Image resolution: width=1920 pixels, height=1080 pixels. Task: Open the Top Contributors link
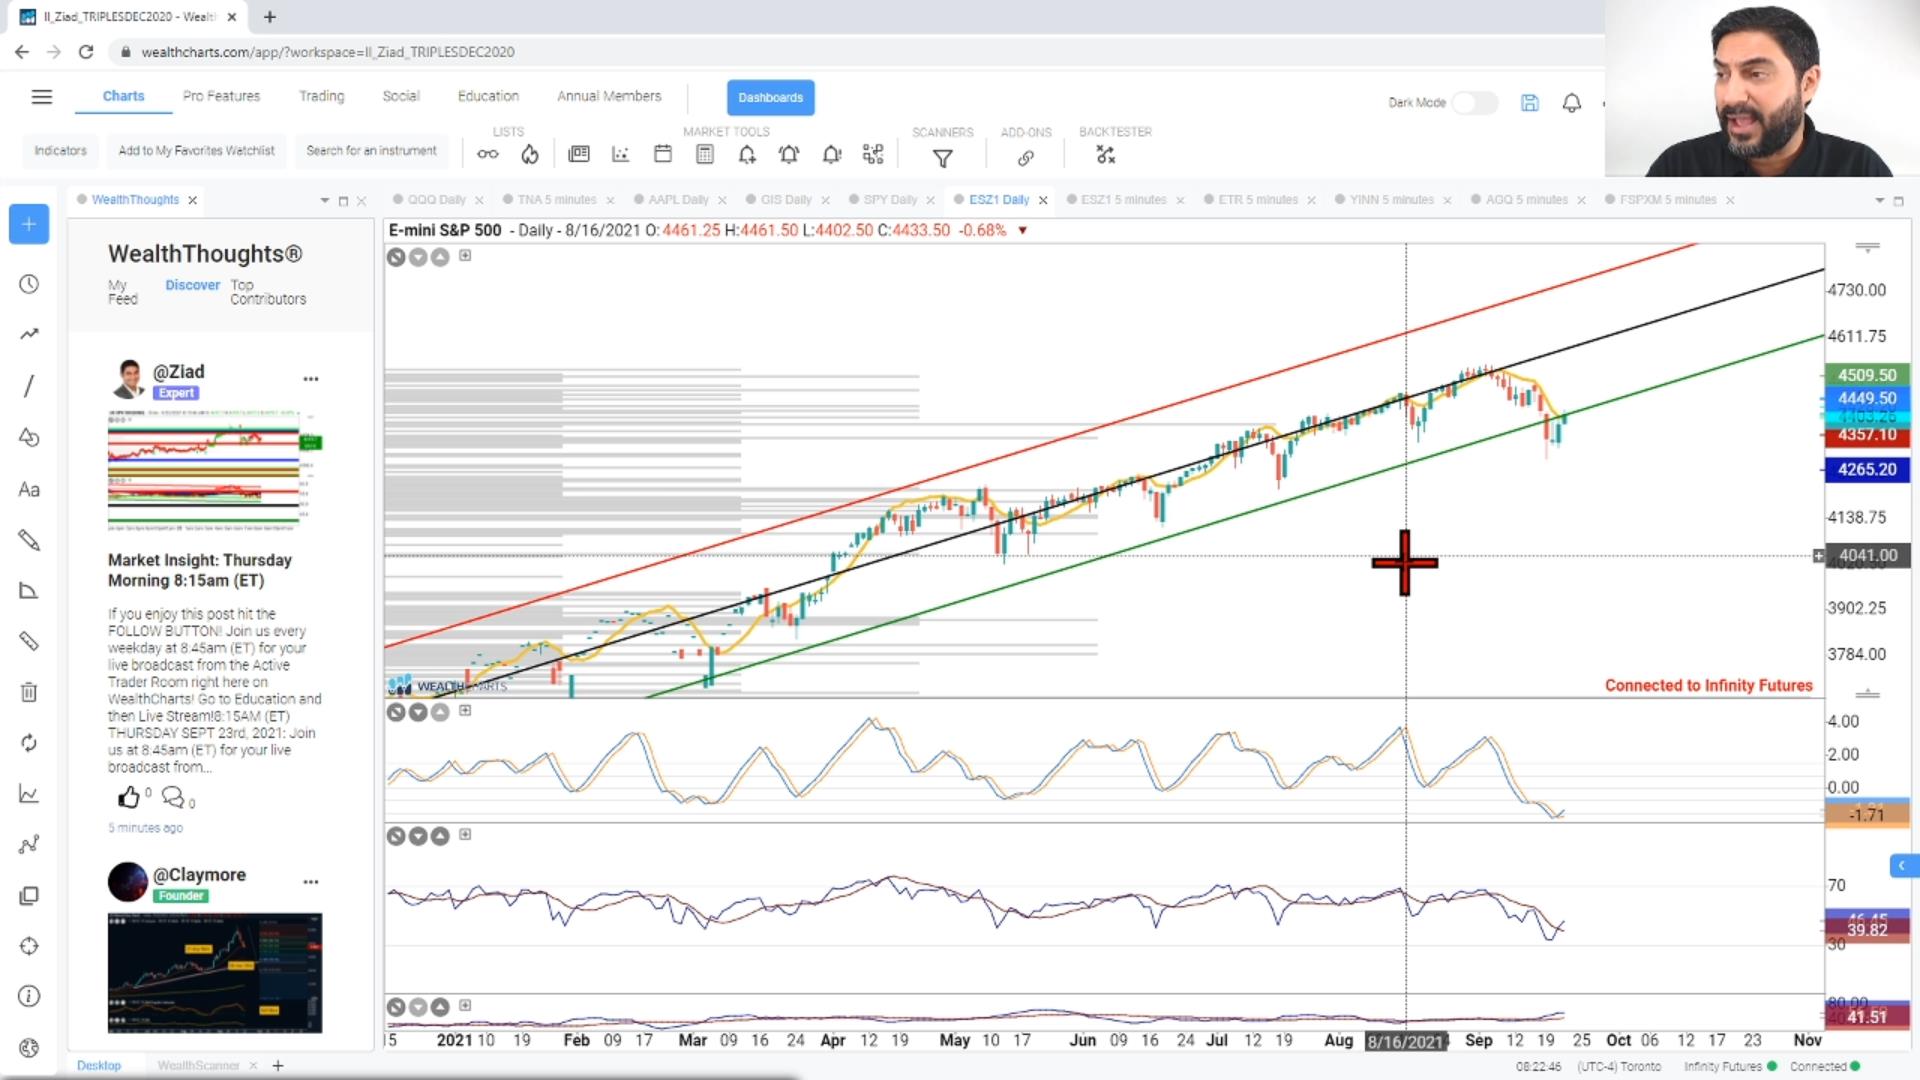pyautogui.click(x=268, y=292)
